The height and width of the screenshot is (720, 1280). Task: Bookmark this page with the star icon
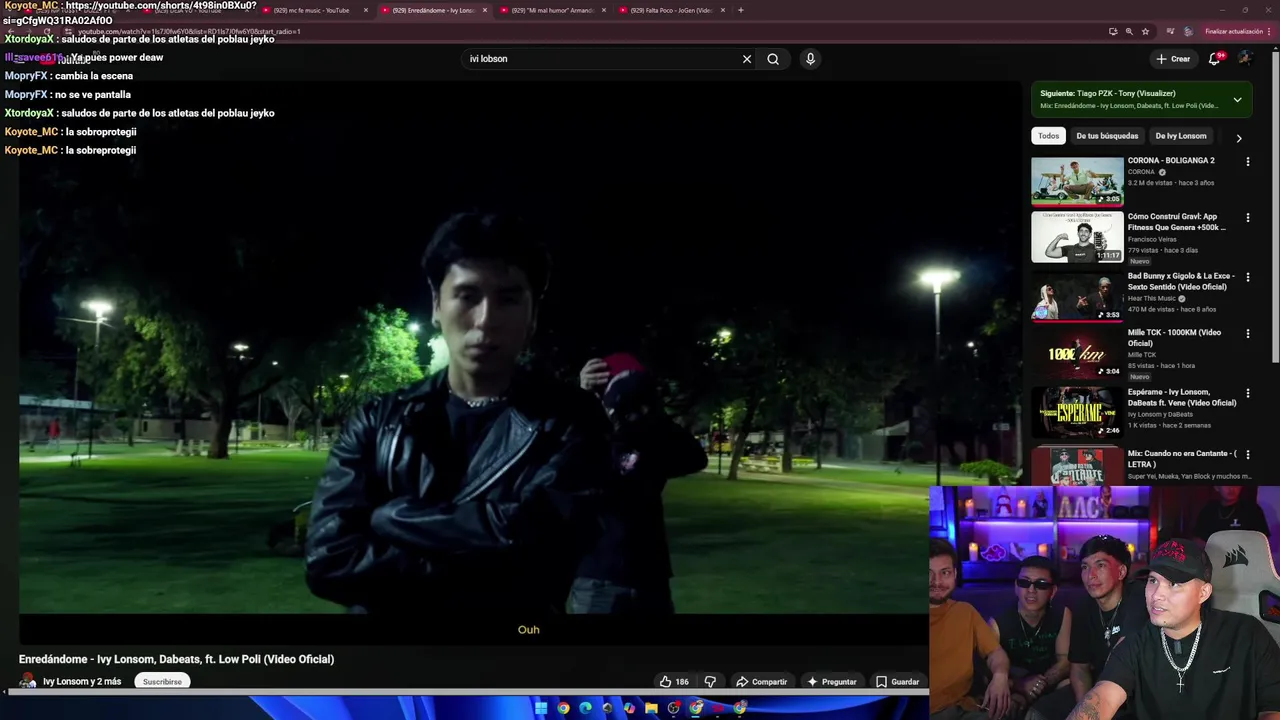tap(1145, 31)
